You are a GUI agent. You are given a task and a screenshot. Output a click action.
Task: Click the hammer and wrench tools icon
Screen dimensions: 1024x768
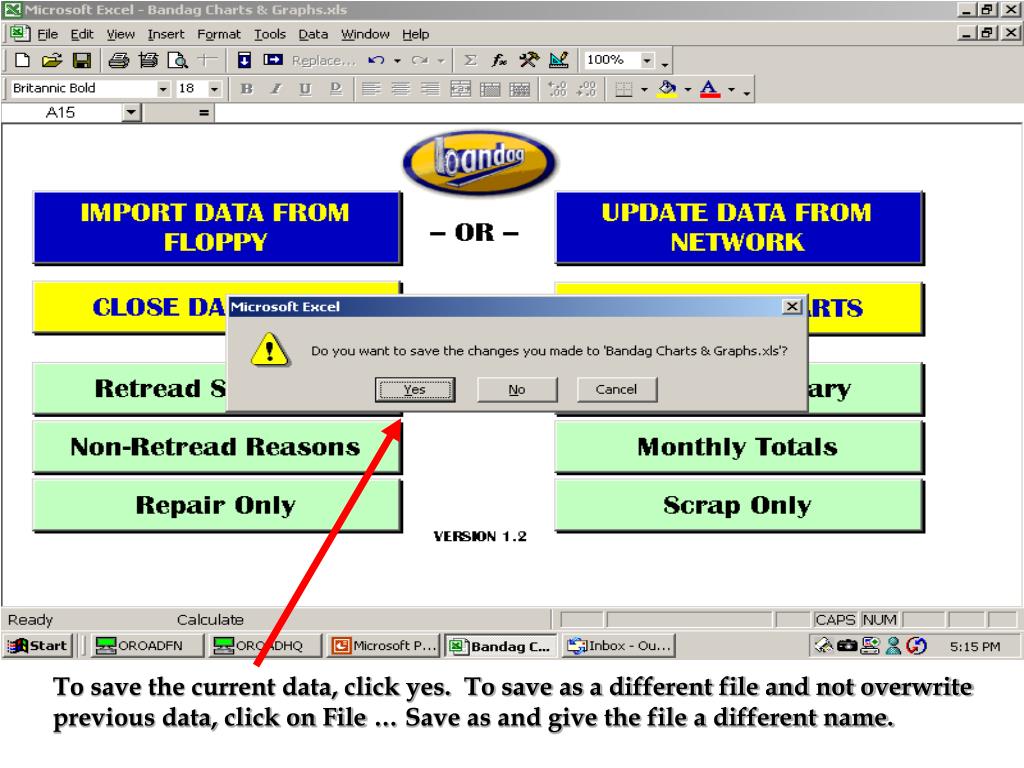click(529, 60)
